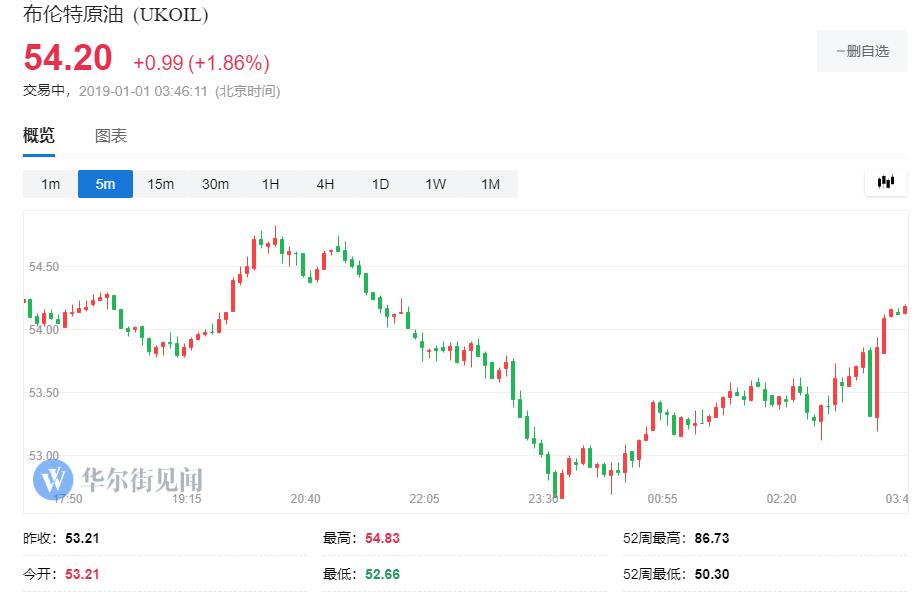
Task: Click the 20:40 time axis label
Action: (x=306, y=498)
